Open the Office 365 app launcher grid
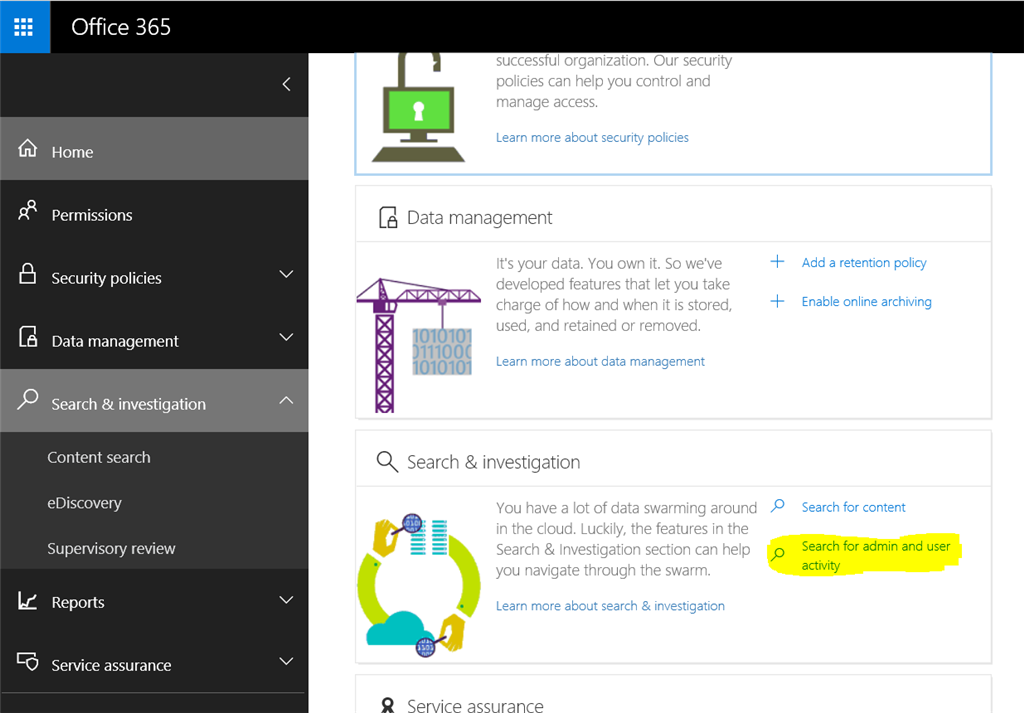 pos(24,27)
